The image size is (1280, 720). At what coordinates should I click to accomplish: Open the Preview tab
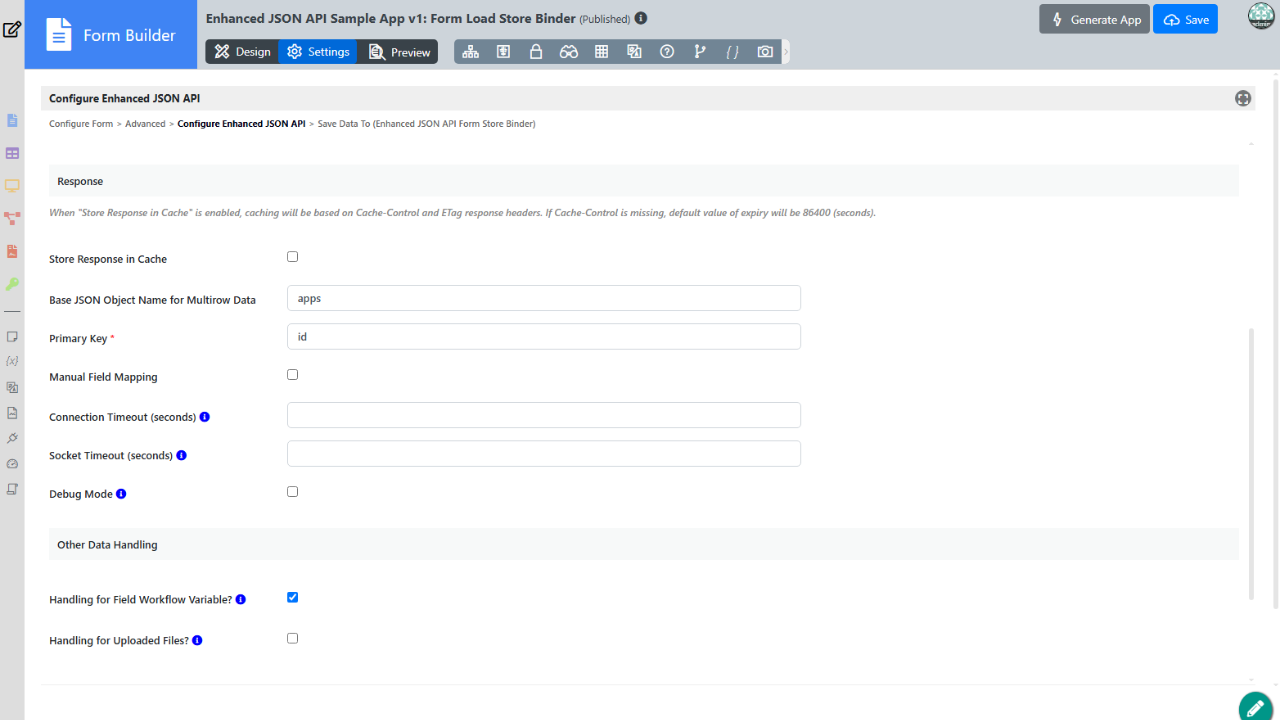click(x=399, y=52)
